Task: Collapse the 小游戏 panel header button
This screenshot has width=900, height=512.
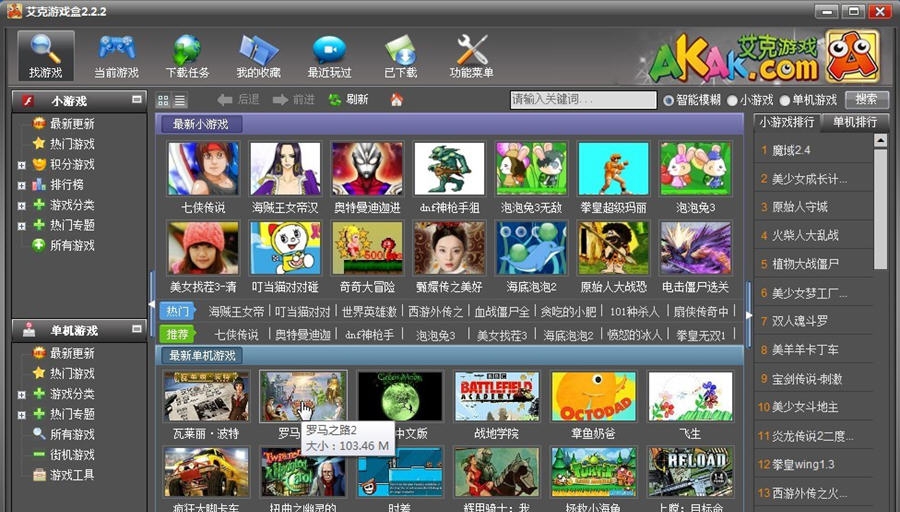Action: (x=137, y=99)
